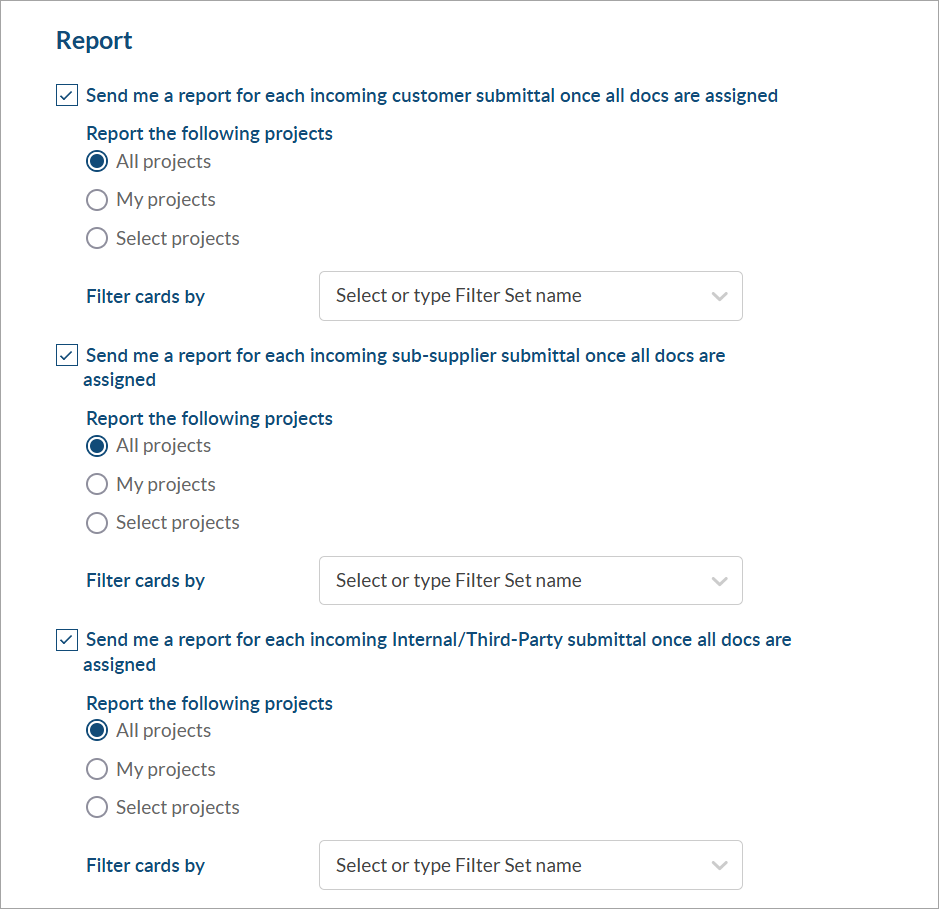Choose Select projects for sub-supplier submittal report
Image resolution: width=939 pixels, height=909 pixels.
pyautogui.click(x=97, y=523)
